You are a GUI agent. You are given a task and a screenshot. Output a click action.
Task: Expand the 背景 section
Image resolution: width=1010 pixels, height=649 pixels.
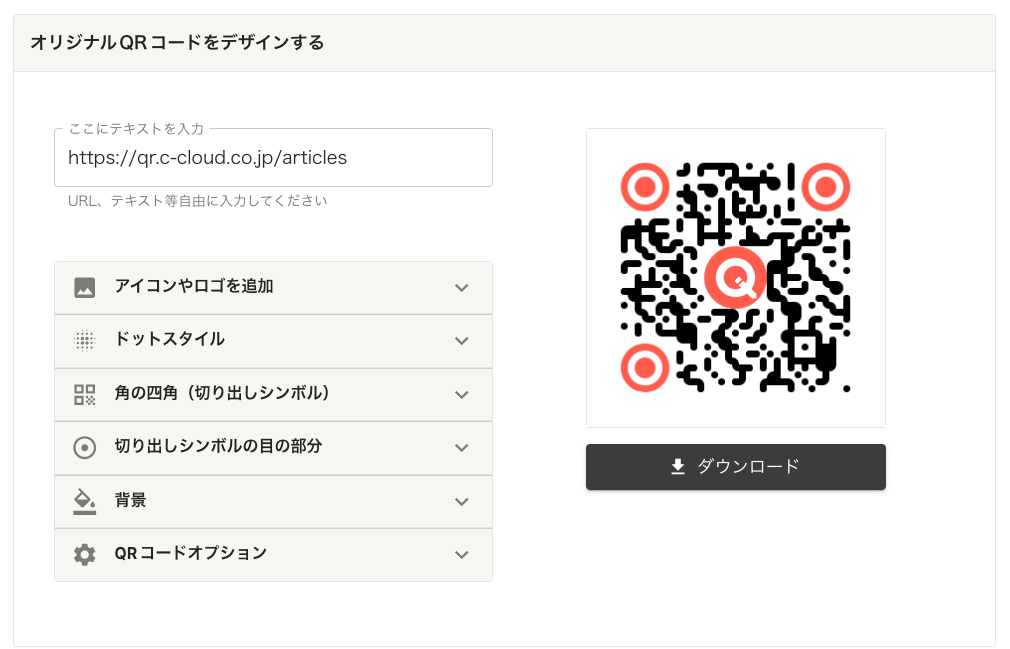point(273,501)
